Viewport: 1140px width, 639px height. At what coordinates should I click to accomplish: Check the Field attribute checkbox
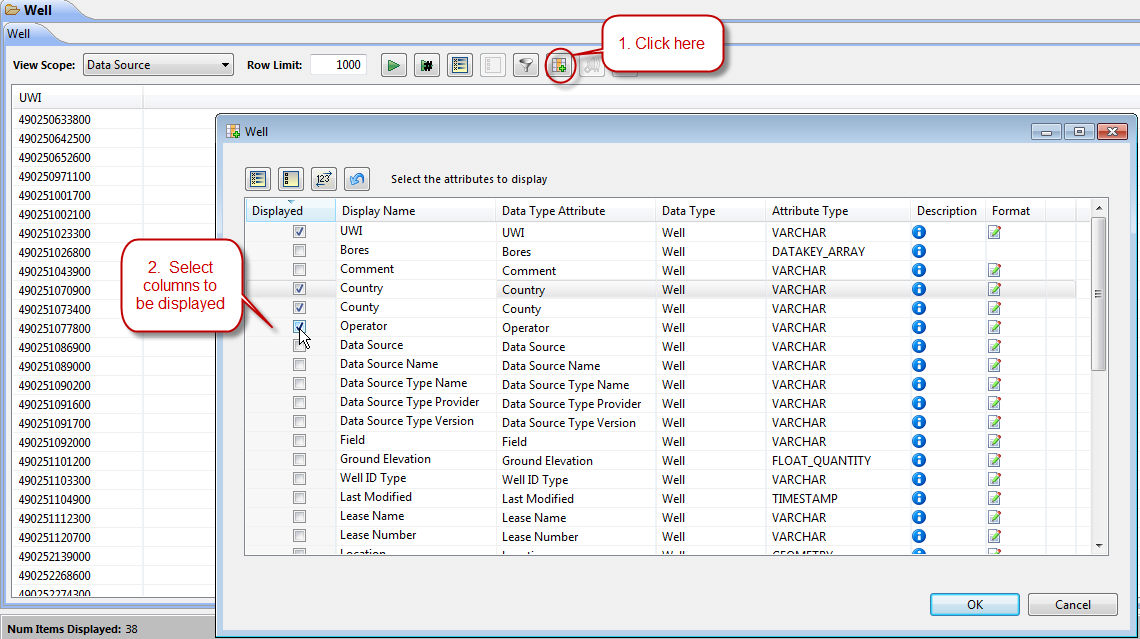299,441
